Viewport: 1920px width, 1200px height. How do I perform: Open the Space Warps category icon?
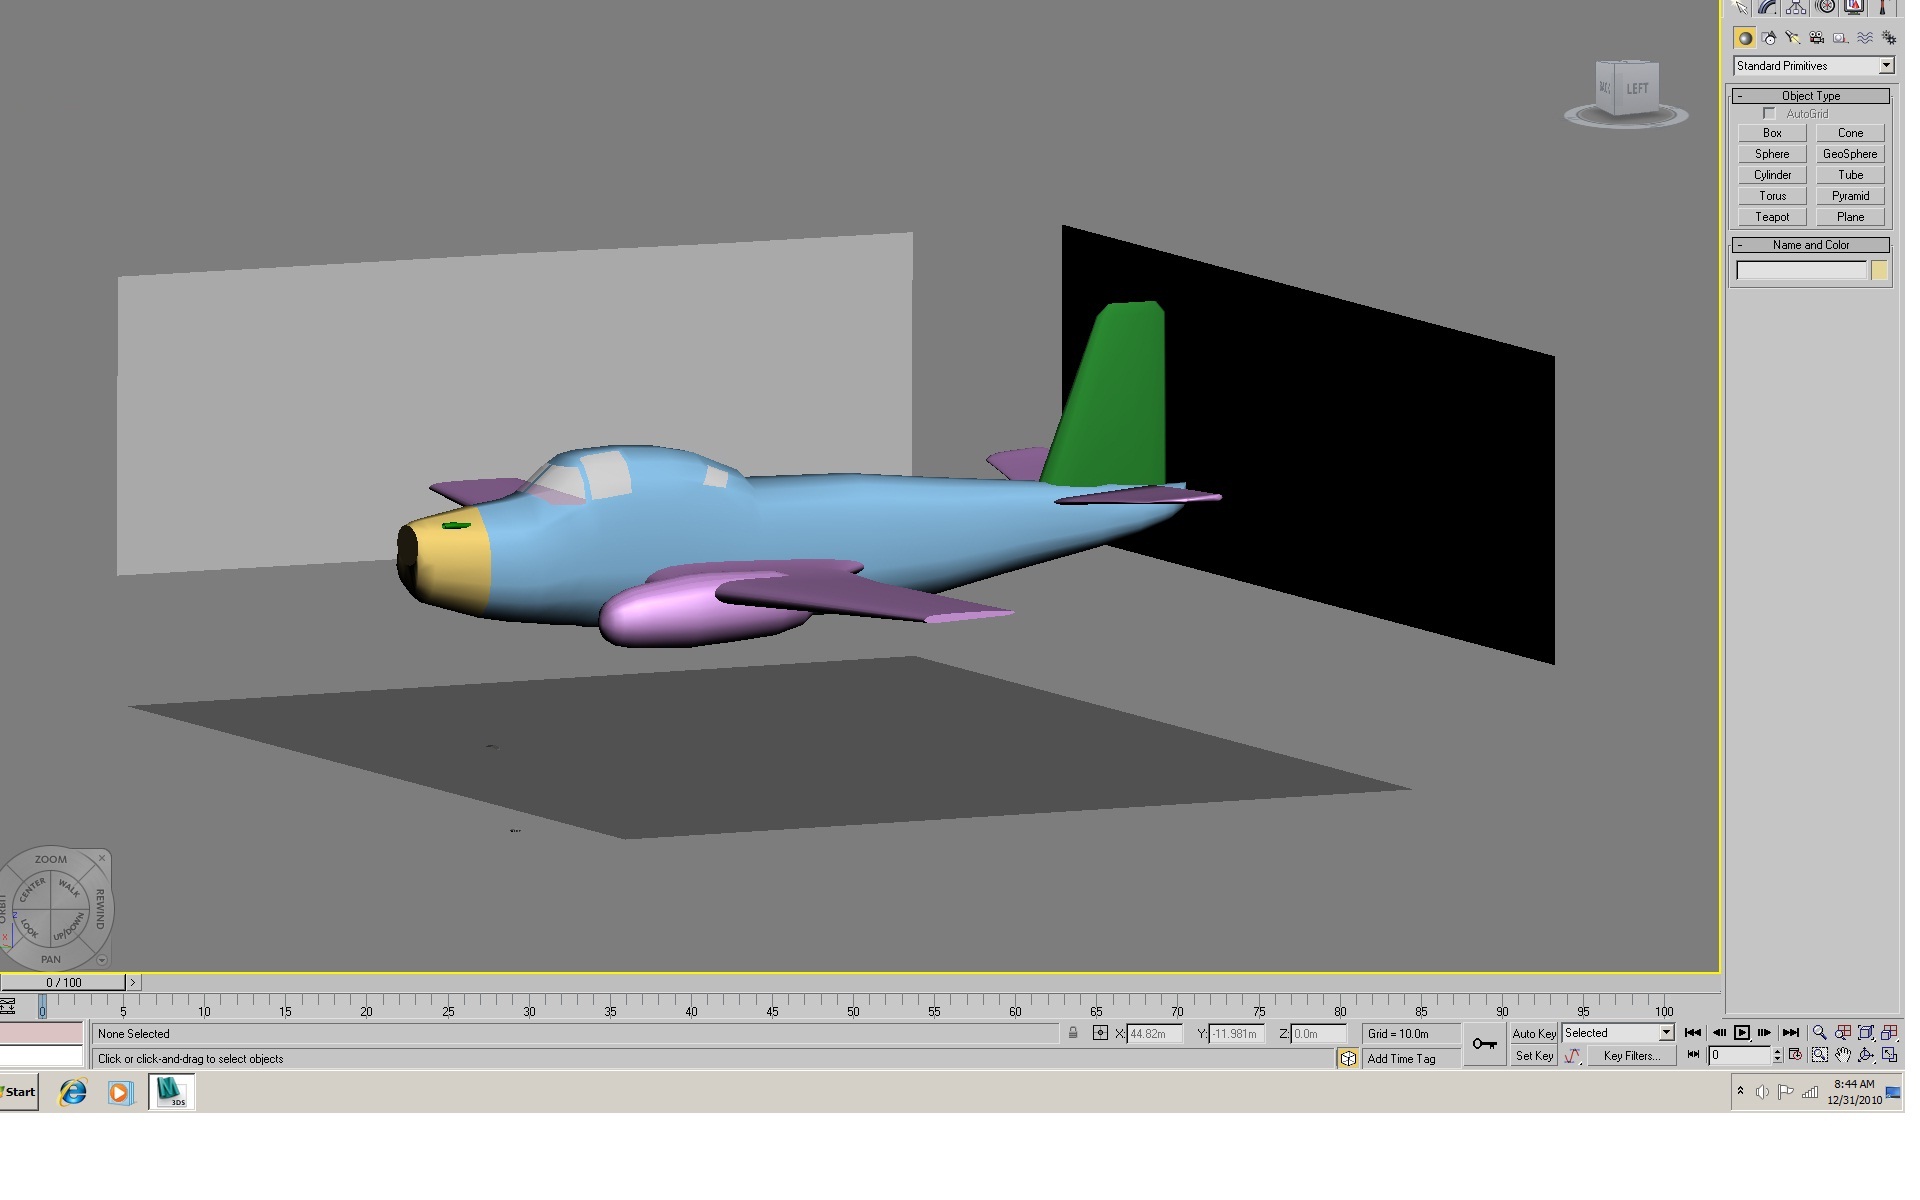(x=1865, y=38)
